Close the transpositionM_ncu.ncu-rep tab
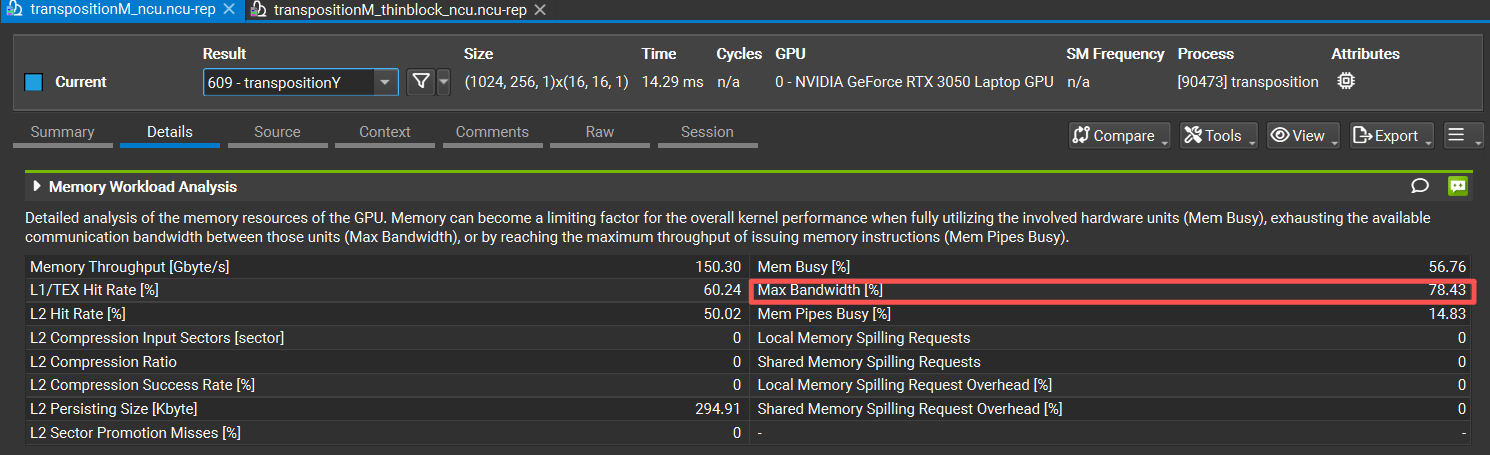Viewport: 1490px width, 455px height. click(228, 10)
